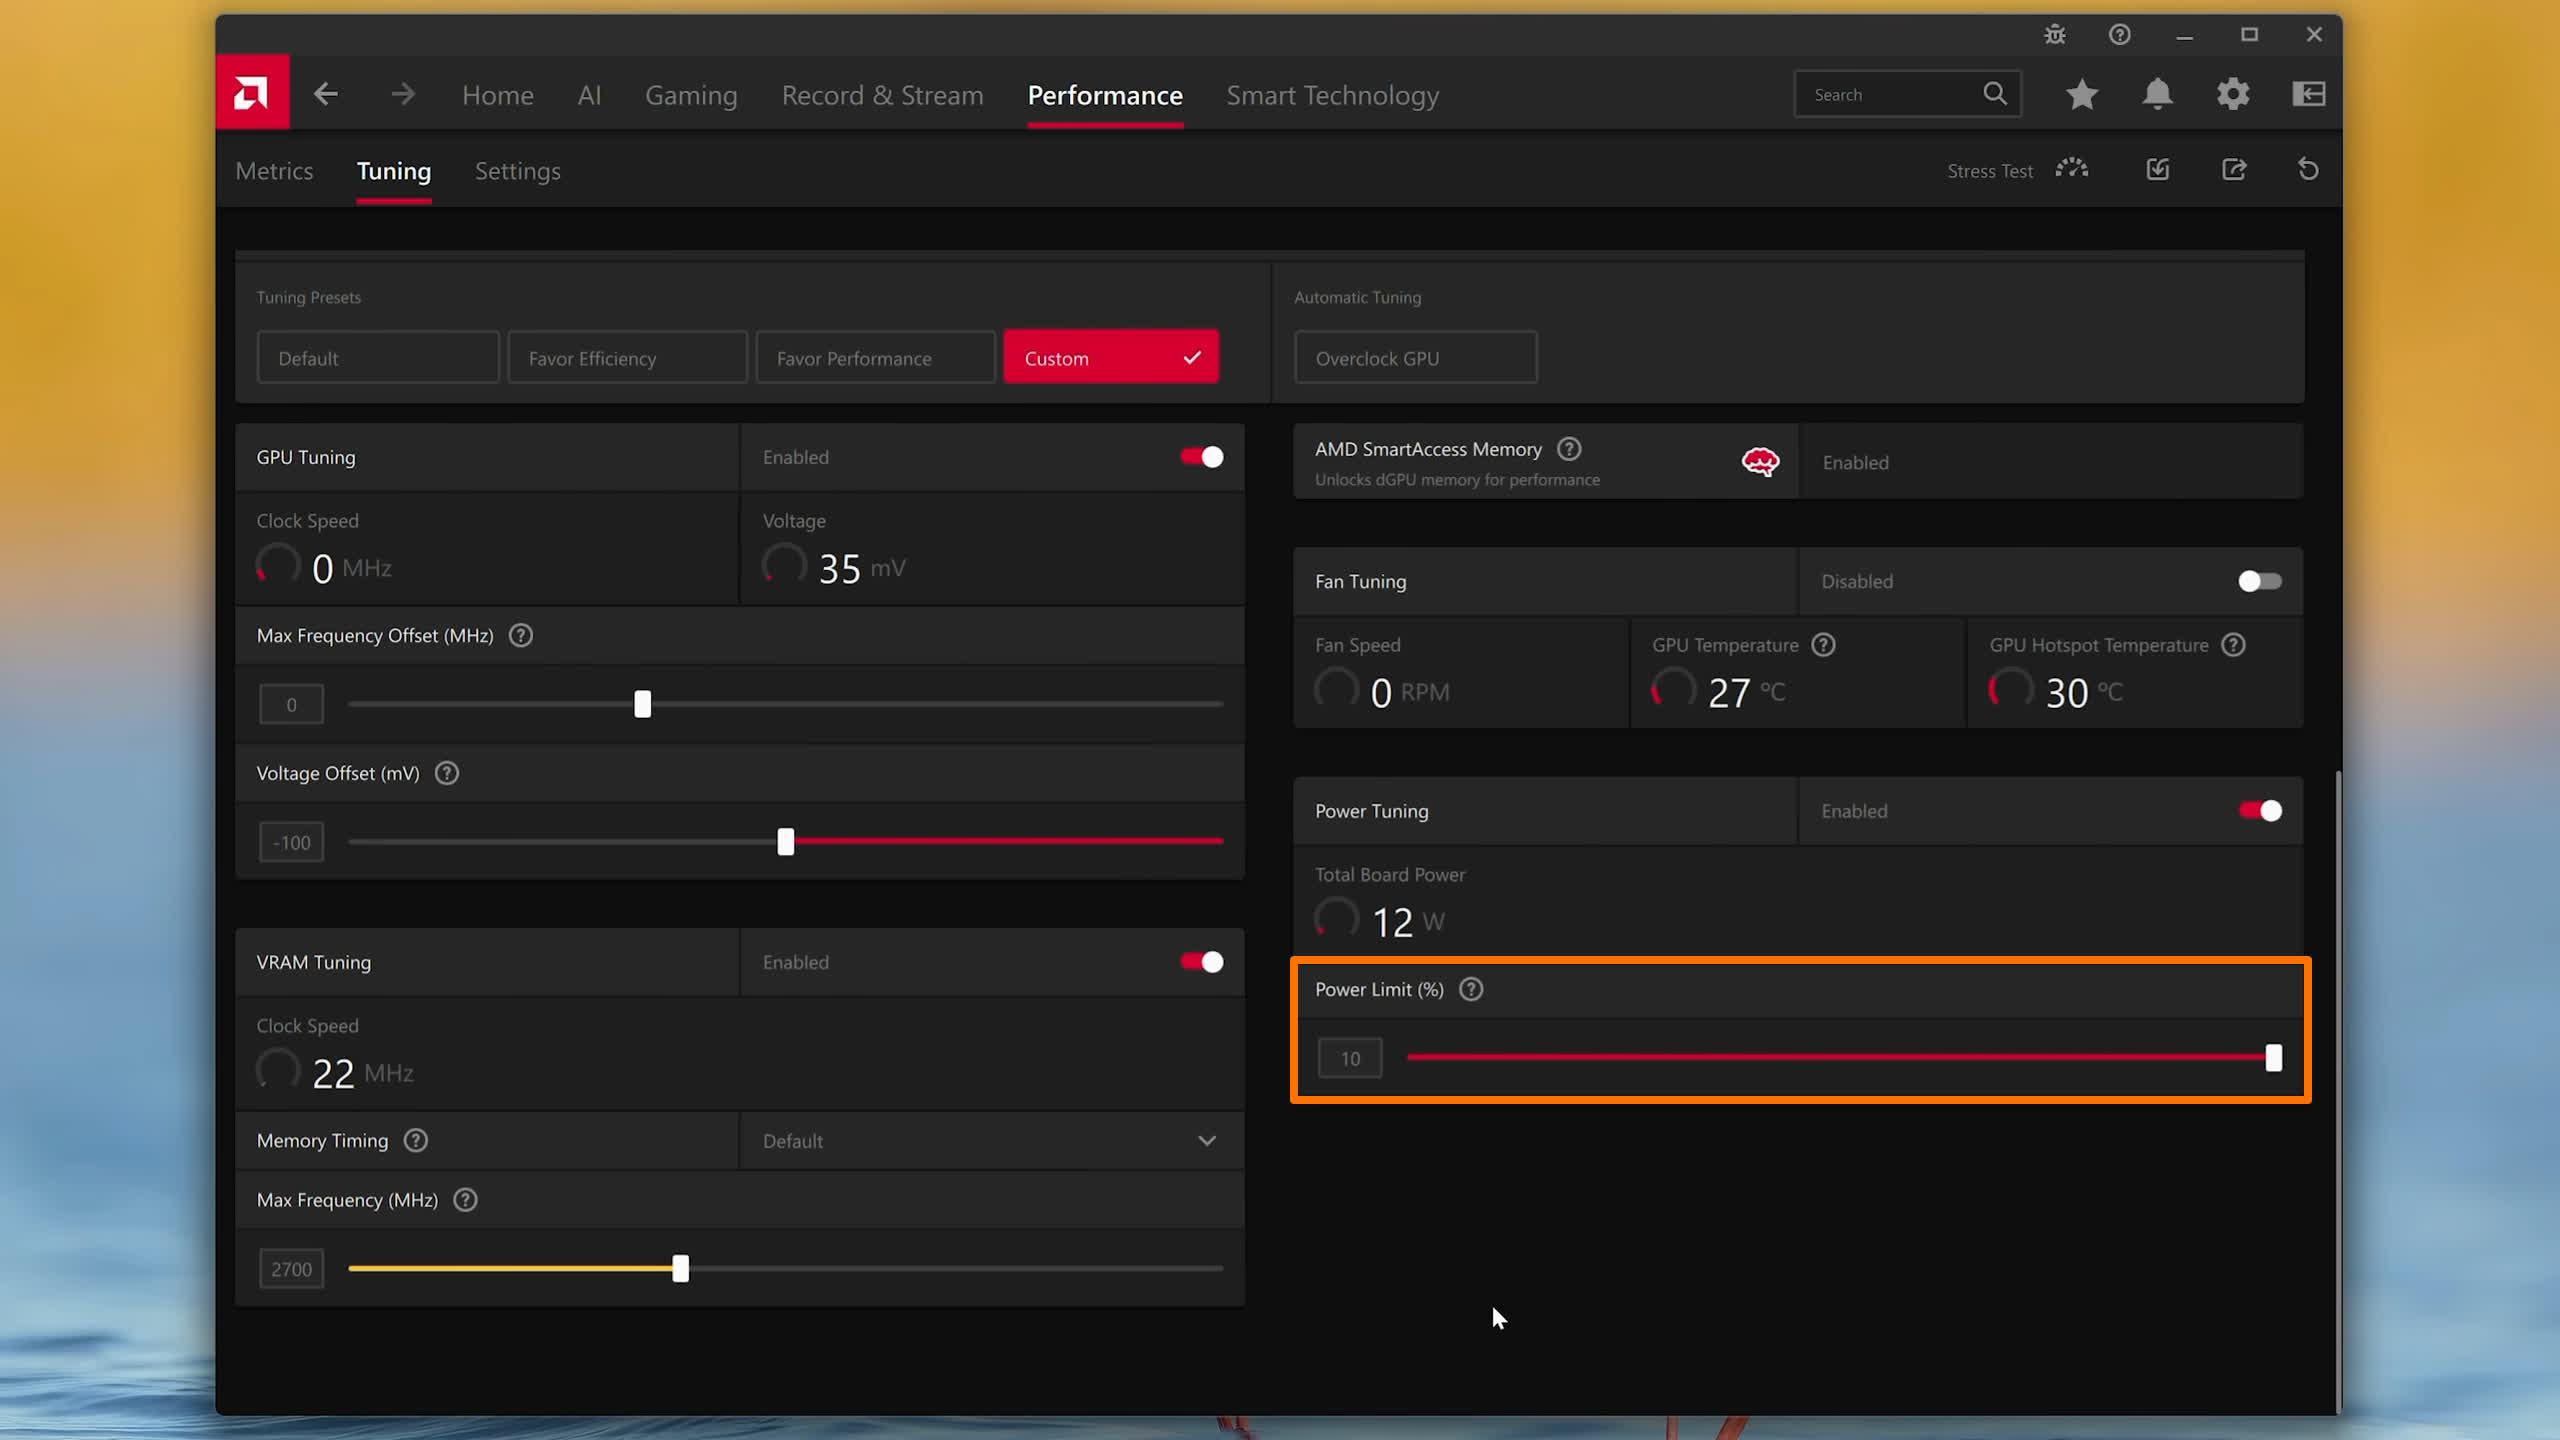Toggle the sidebar panel icon
2560x1440 pixels.
pyautogui.click(x=2308, y=94)
